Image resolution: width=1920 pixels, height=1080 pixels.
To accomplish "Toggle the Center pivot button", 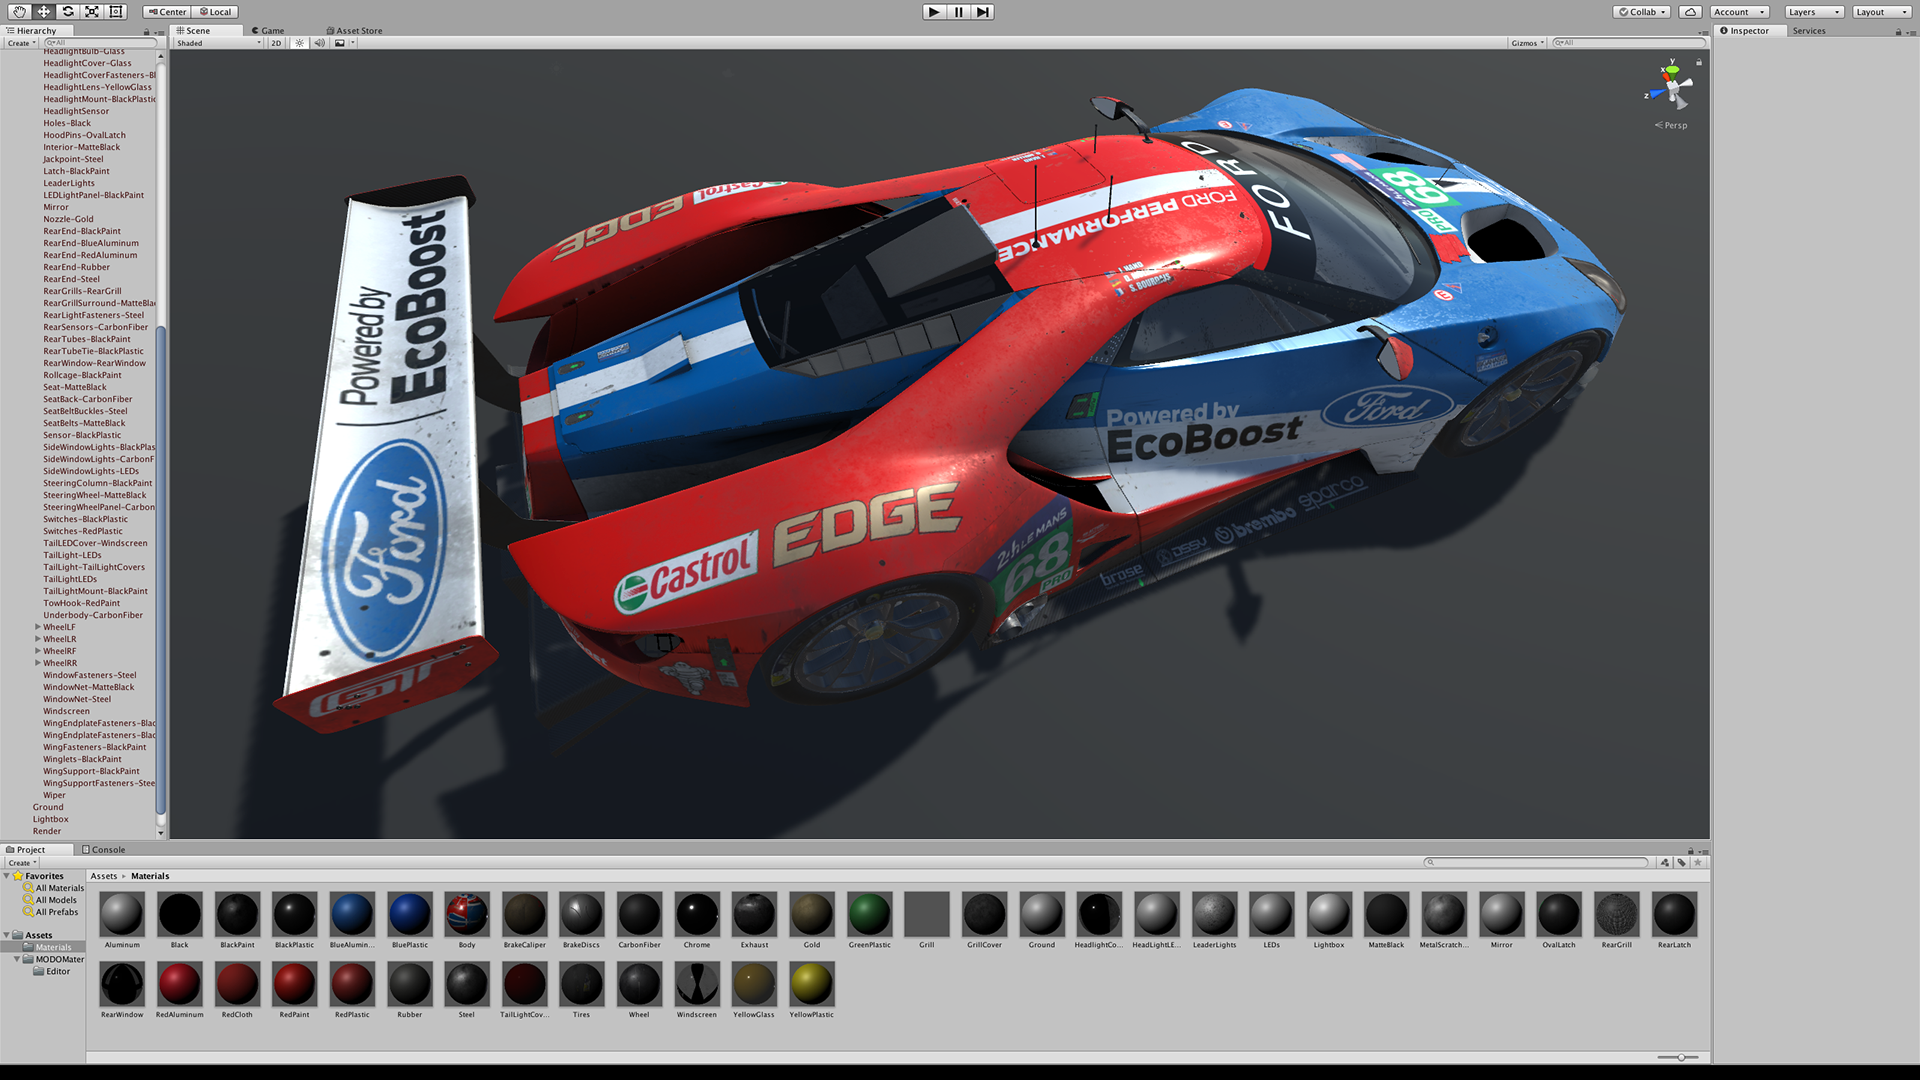I will pos(166,12).
